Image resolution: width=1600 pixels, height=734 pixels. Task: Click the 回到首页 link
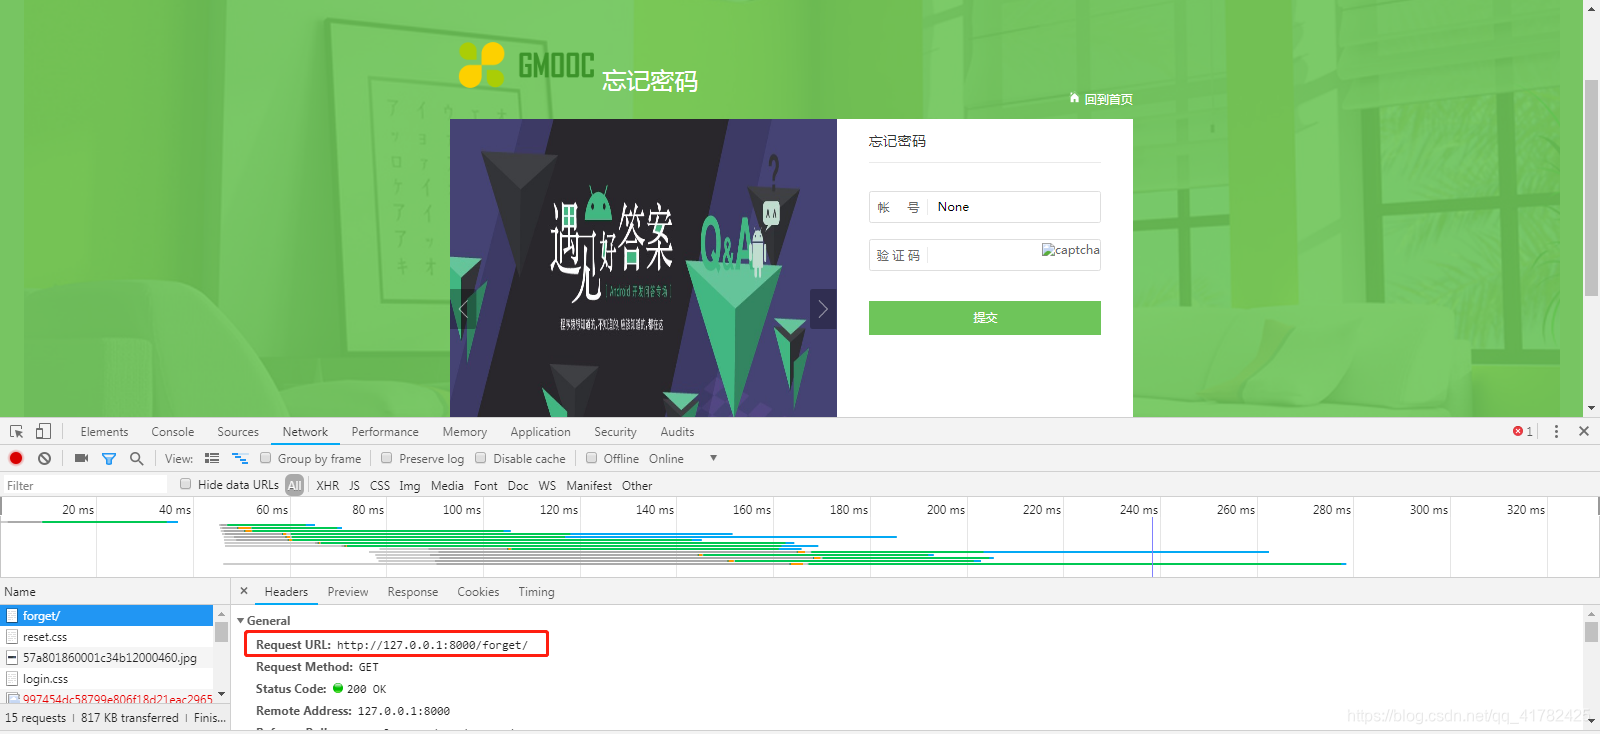[x=1108, y=99]
